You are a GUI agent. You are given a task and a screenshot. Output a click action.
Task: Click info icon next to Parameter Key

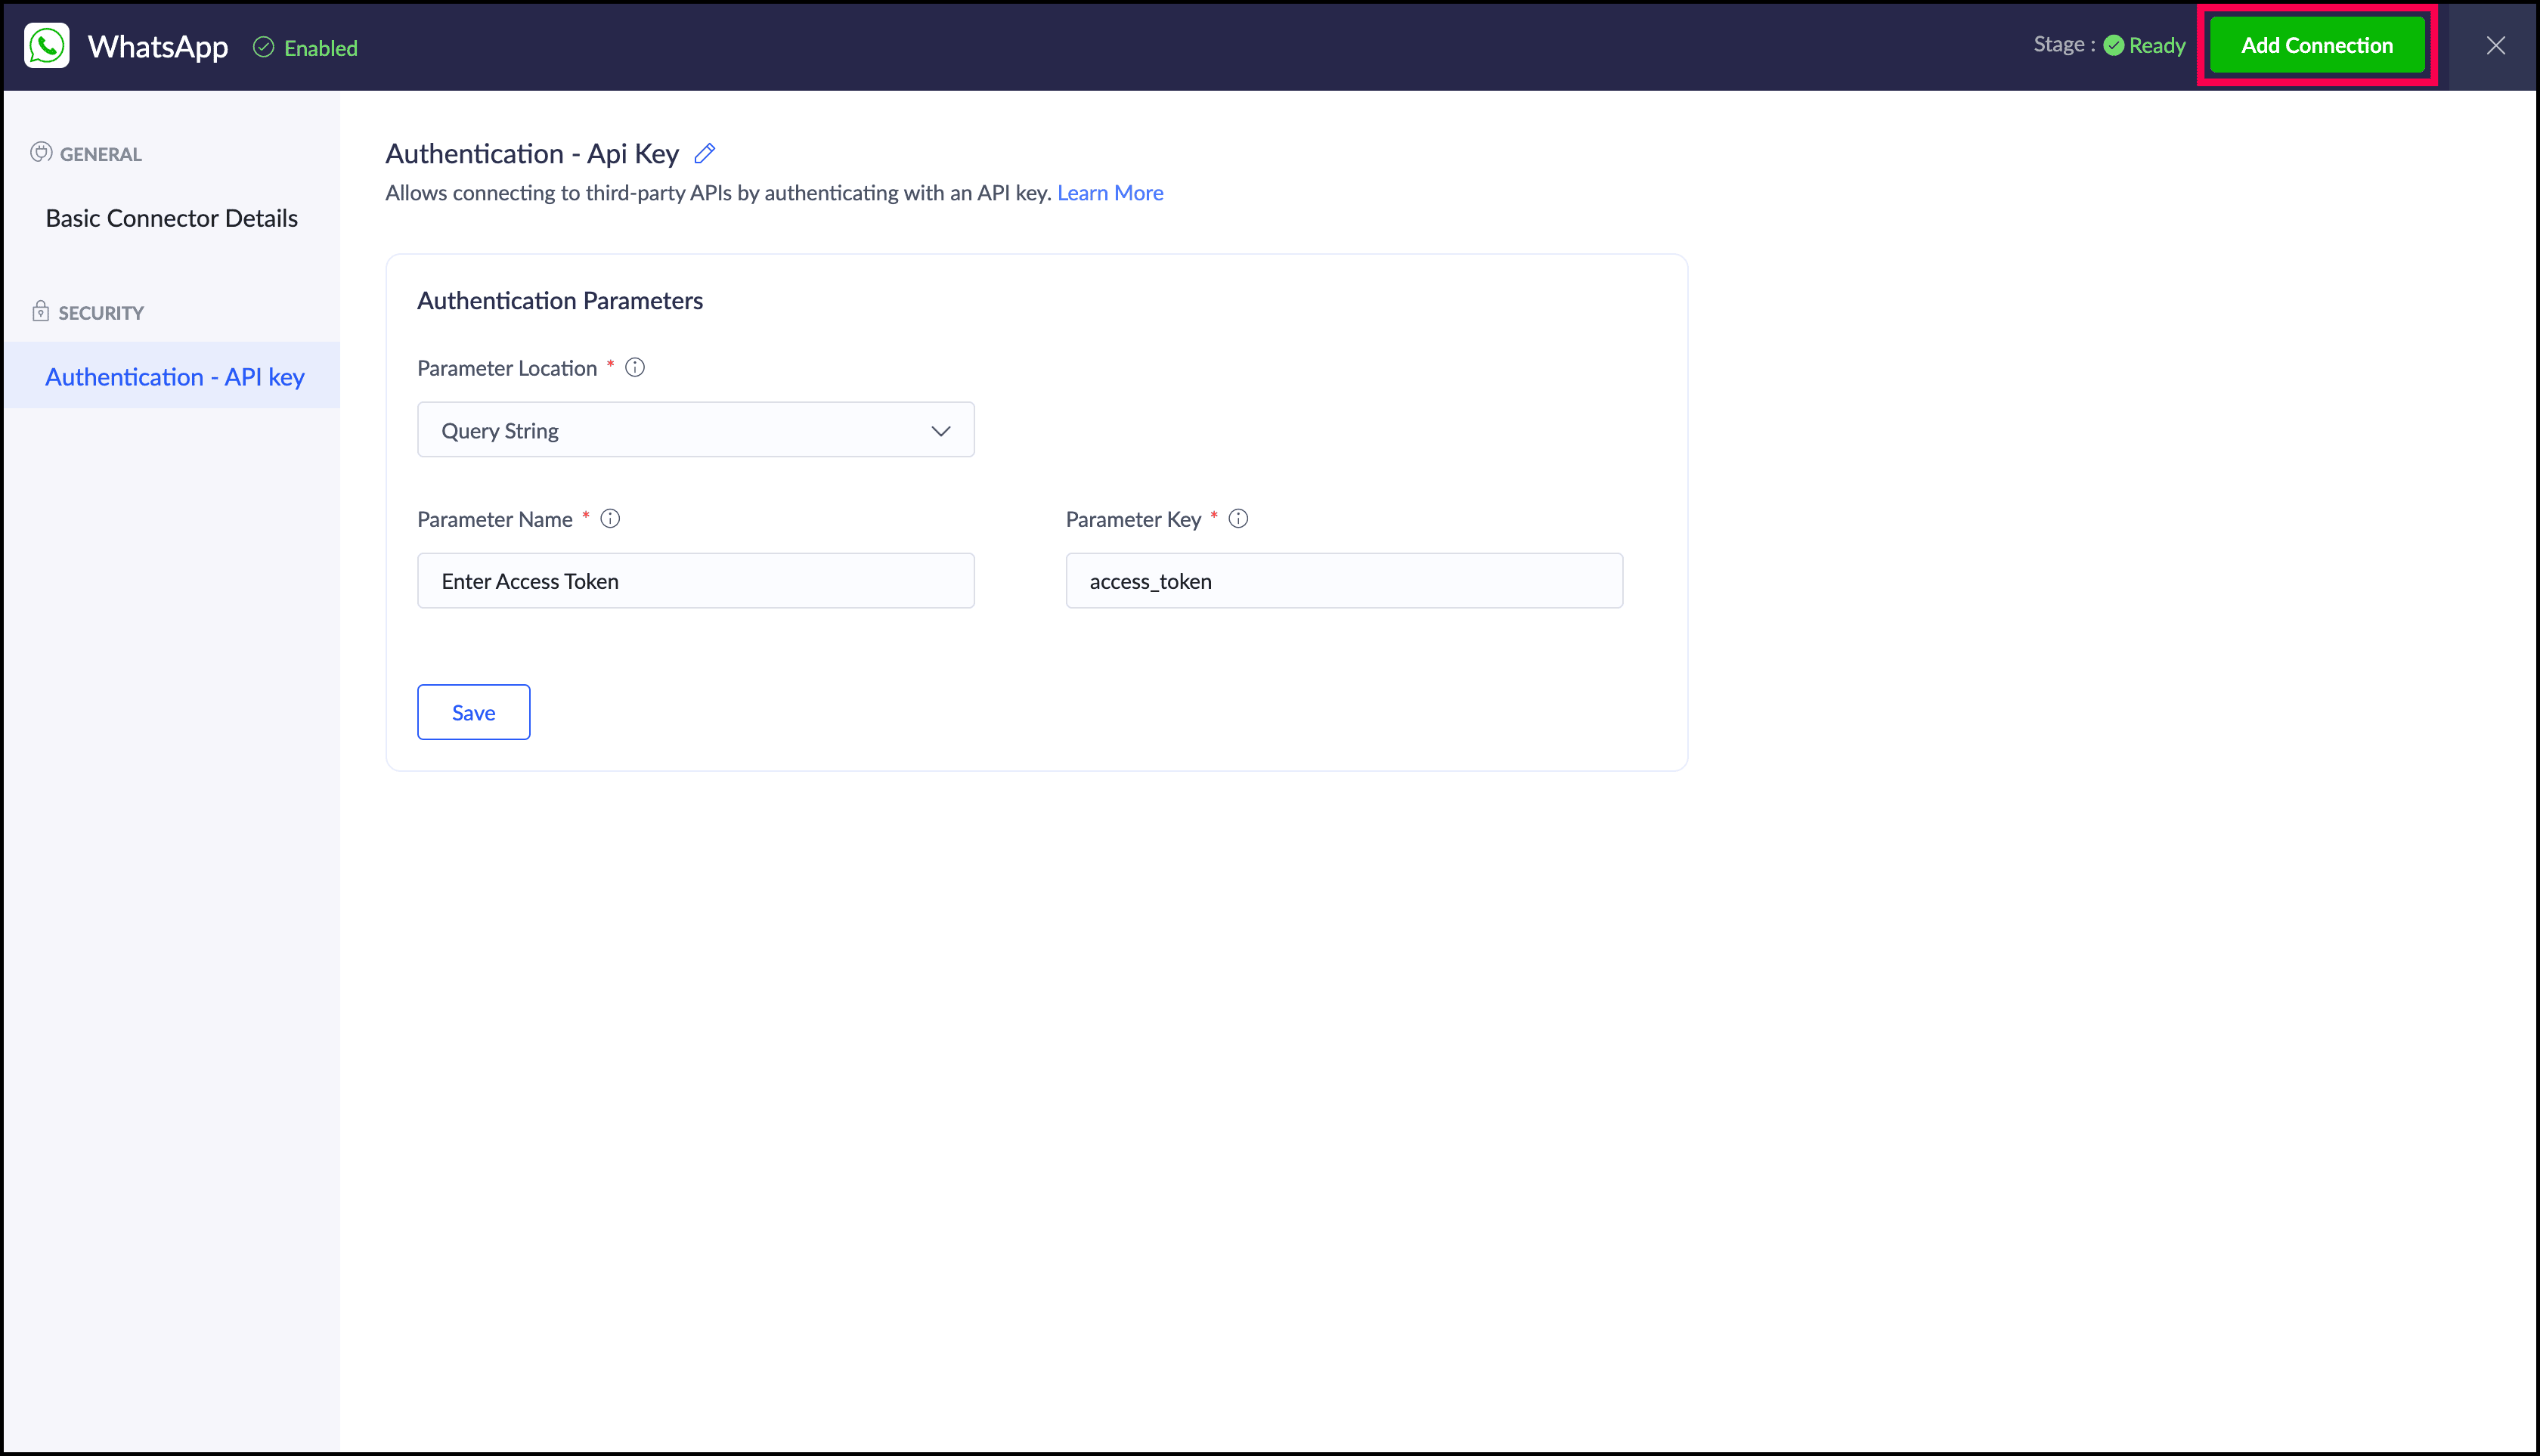coord(1238,519)
